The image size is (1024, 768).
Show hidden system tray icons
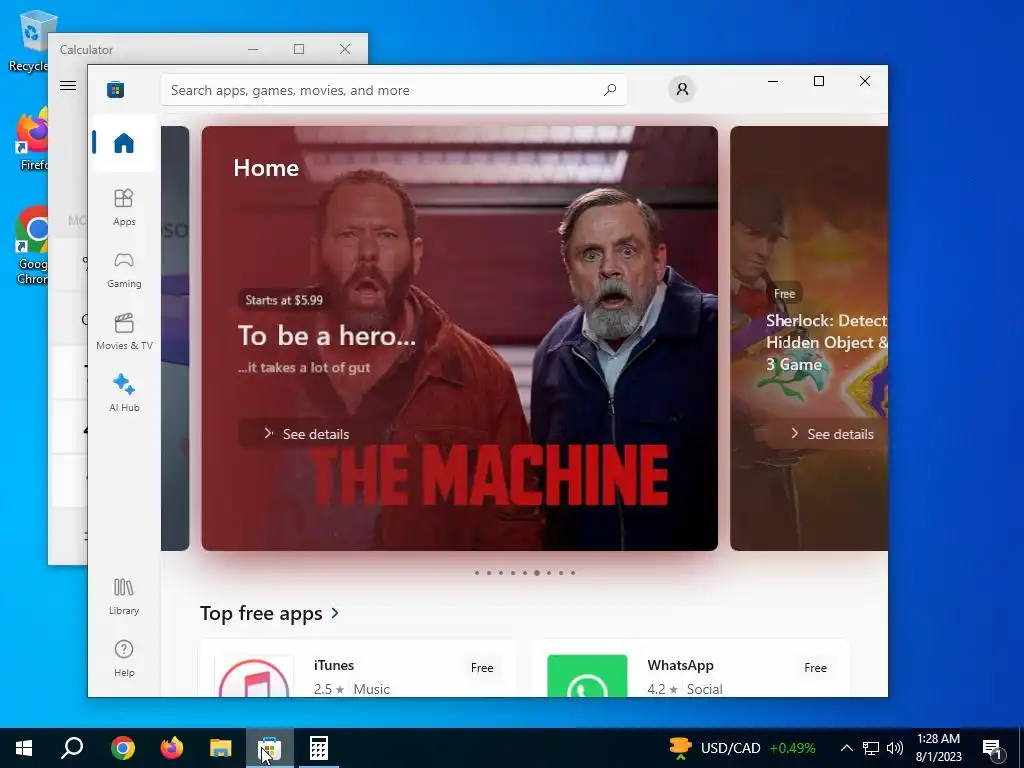point(846,748)
